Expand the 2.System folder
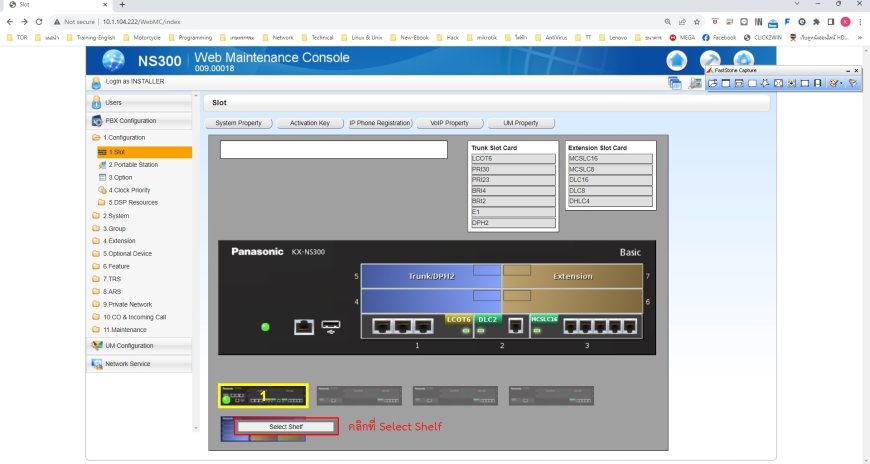Screen dimensions: 870x464 [111, 216]
